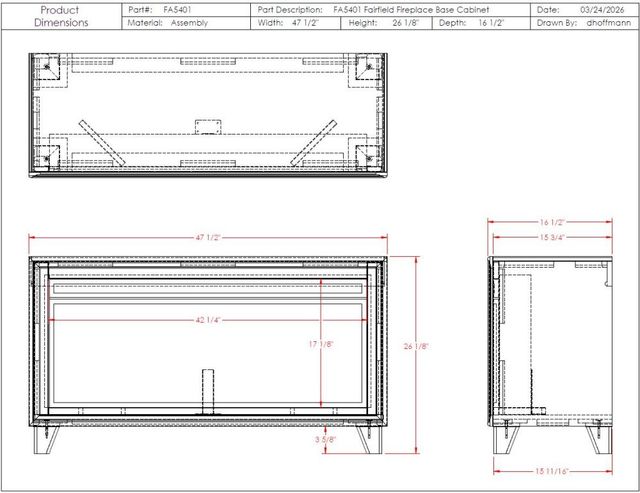
Task: Click the Part# FA5401 field
Action: point(186,10)
